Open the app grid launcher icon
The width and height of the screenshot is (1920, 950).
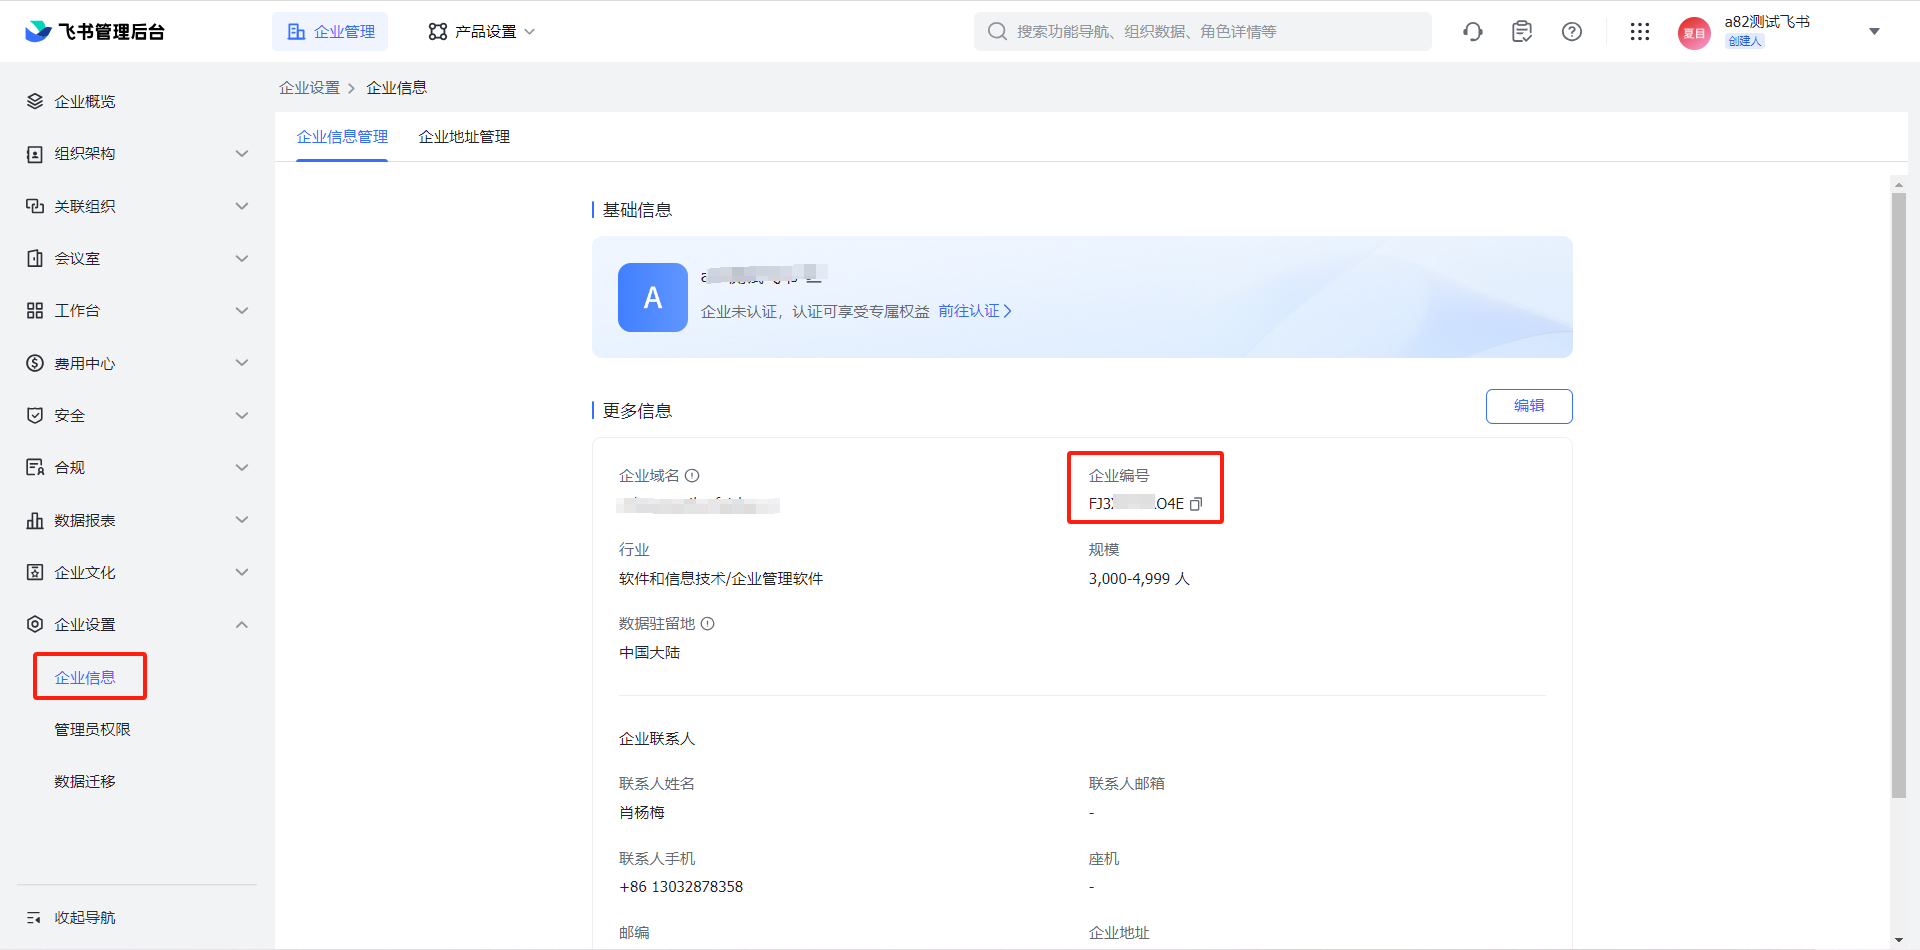(x=1640, y=32)
